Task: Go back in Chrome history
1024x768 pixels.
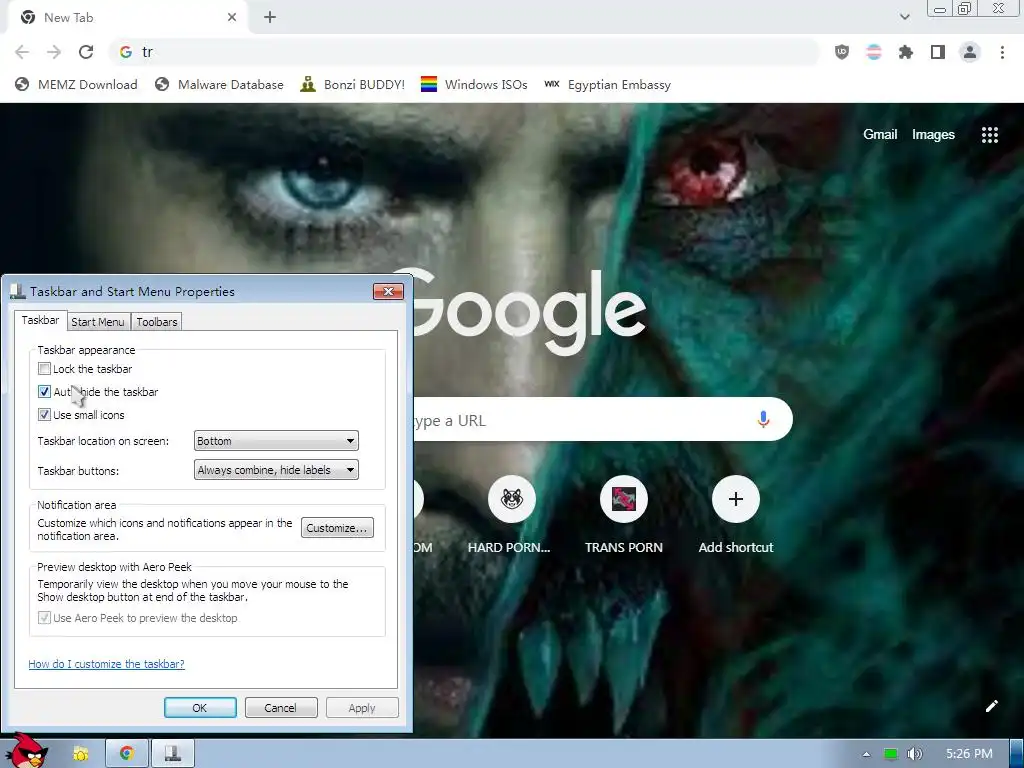Action: tap(22, 52)
